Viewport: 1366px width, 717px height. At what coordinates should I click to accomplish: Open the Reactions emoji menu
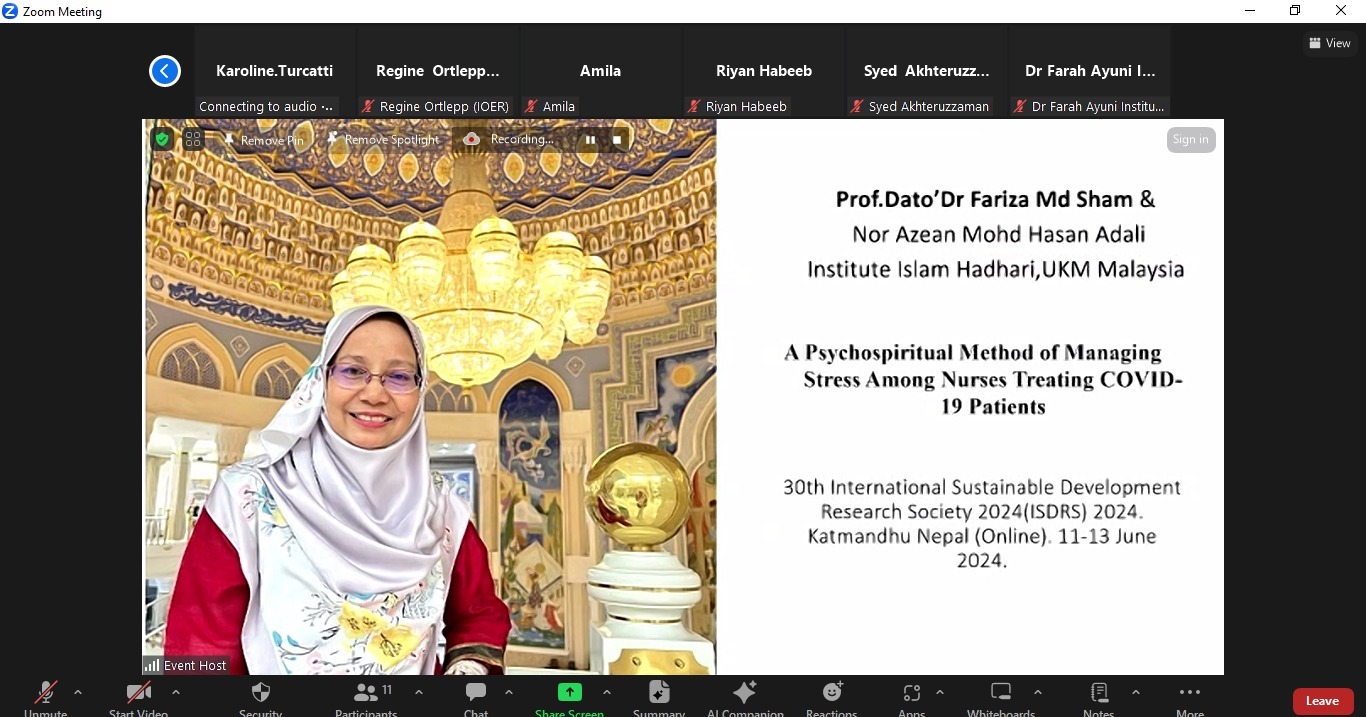pyautogui.click(x=832, y=696)
